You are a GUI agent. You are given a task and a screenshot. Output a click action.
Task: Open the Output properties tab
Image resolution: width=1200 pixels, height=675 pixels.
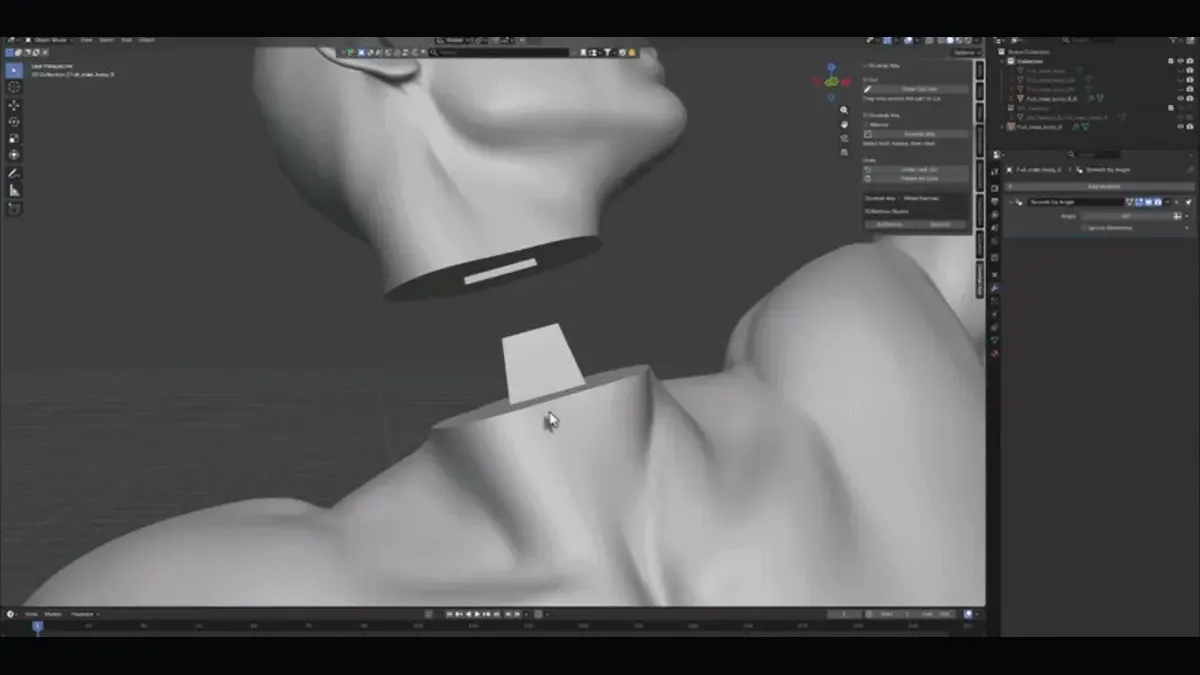coord(995,201)
